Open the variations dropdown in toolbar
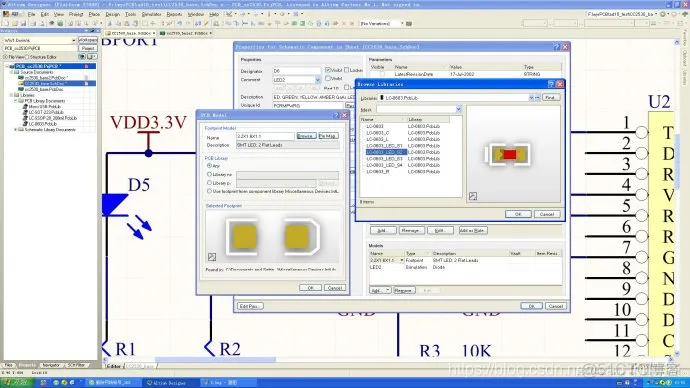The image size is (690, 388). [x=402, y=23]
